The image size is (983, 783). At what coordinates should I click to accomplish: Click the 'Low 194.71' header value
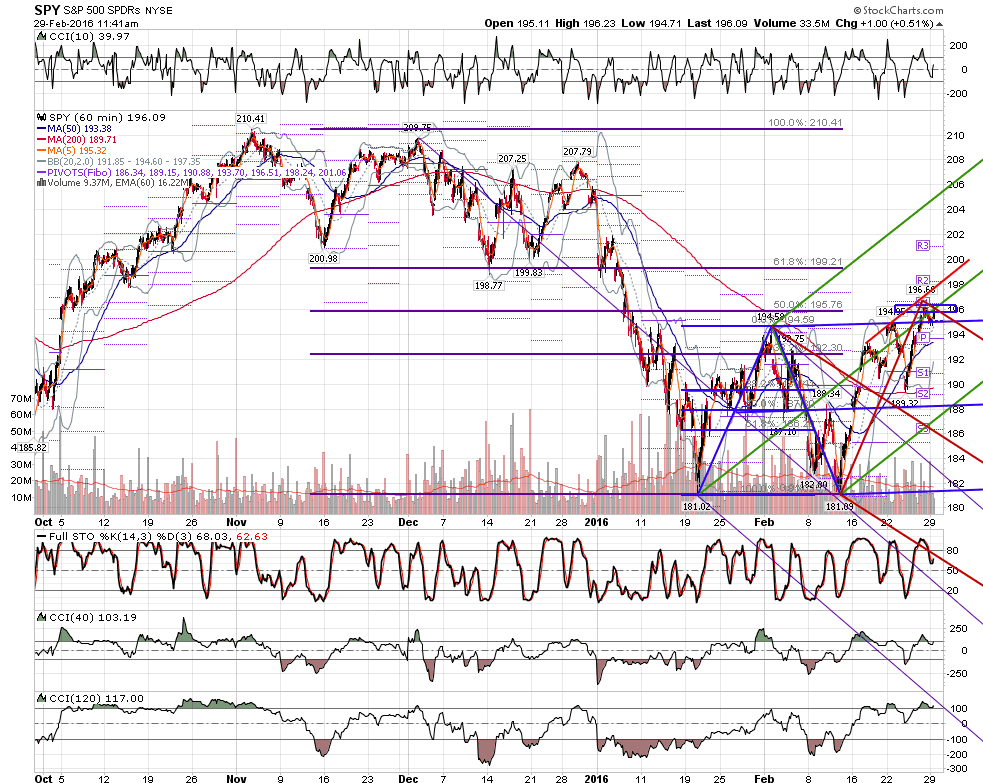tap(651, 23)
